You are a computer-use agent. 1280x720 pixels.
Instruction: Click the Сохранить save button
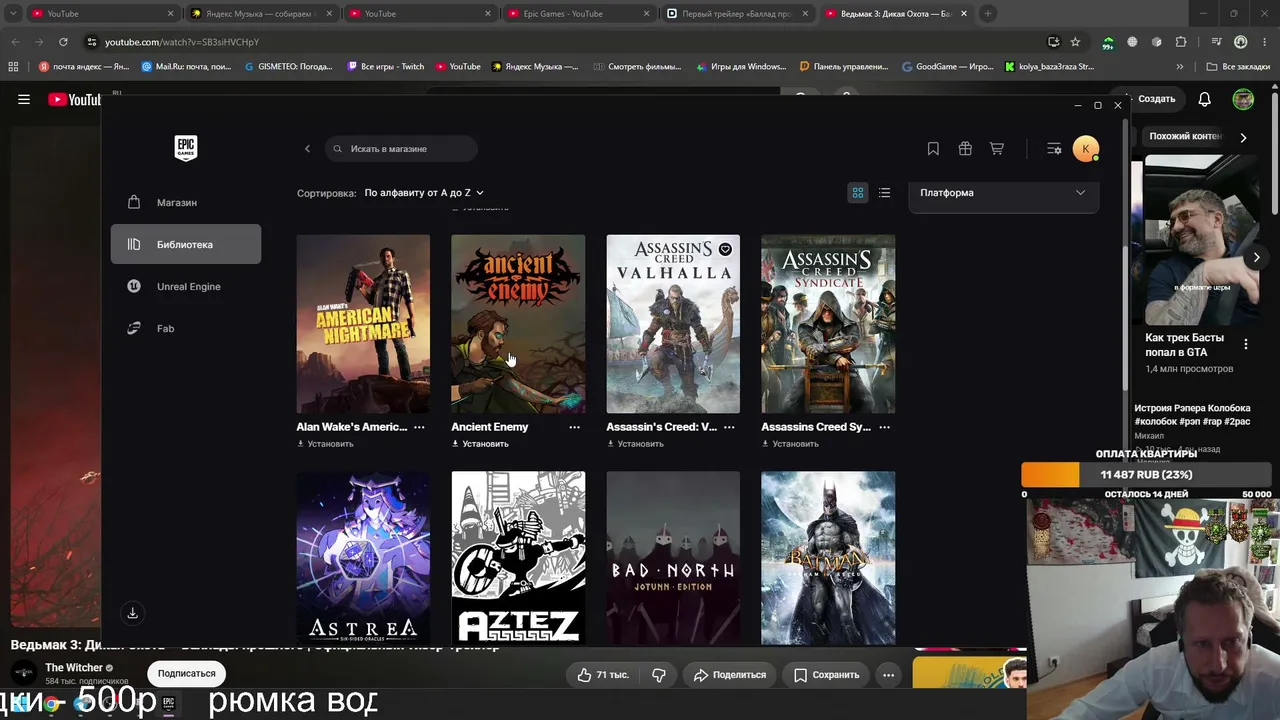pyautogui.click(x=826, y=675)
